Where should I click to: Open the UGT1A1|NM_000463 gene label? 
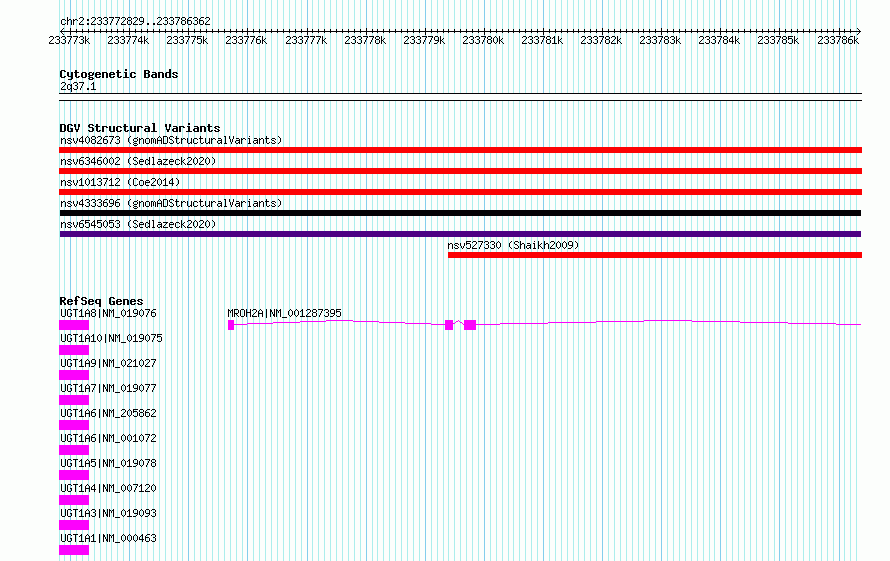(x=108, y=538)
